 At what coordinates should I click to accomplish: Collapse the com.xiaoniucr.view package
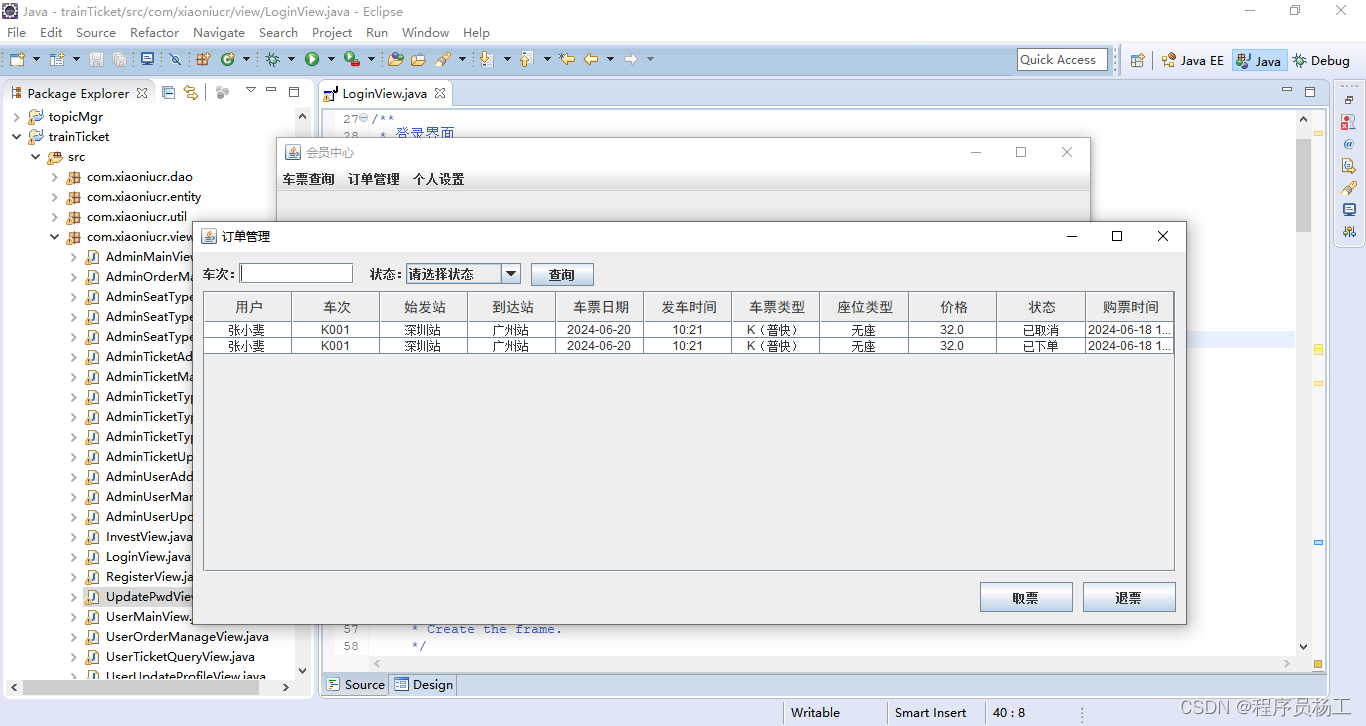tap(55, 237)
